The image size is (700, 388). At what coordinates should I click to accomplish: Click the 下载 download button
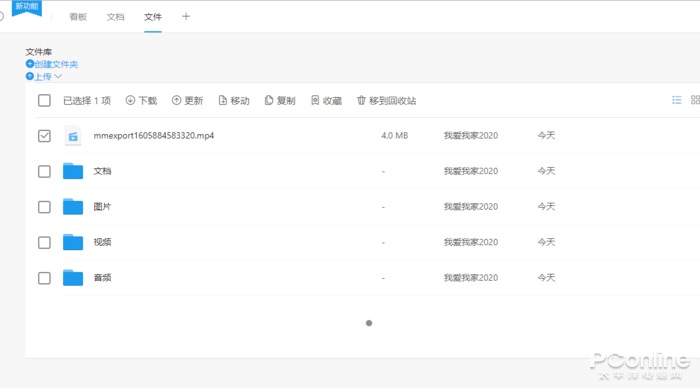(x=141, y=100)
